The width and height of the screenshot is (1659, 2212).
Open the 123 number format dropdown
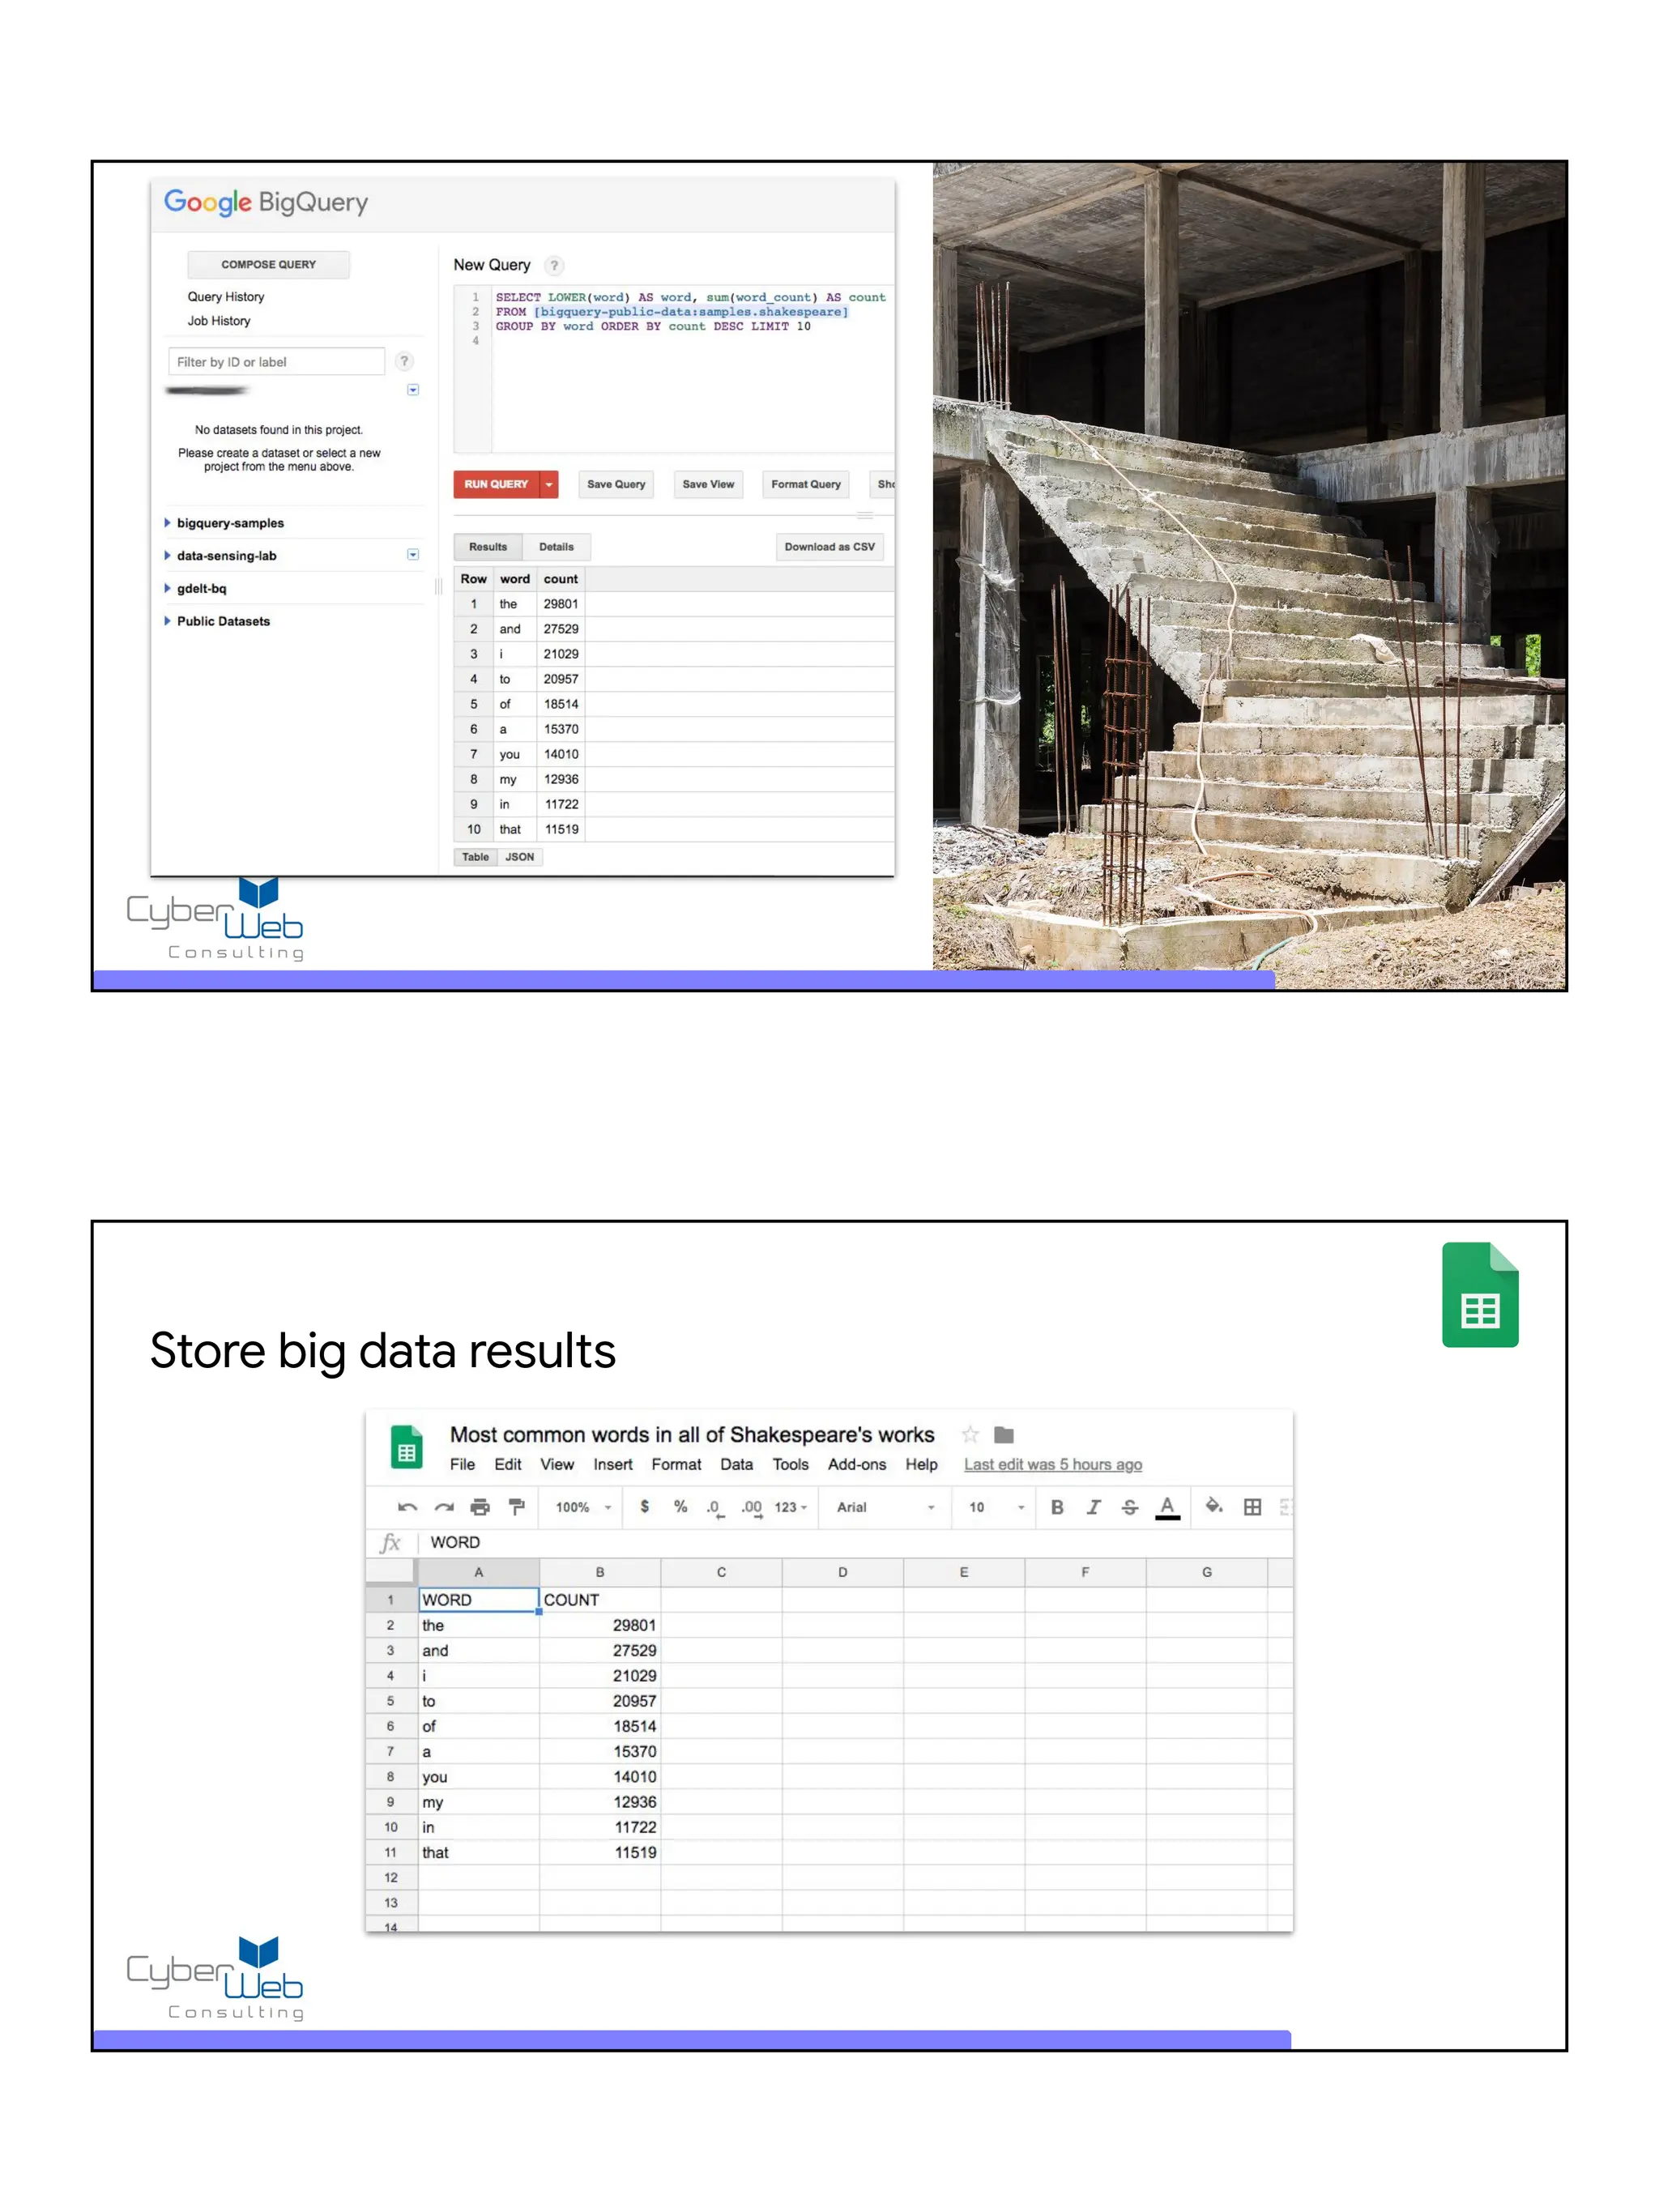(791, 1507)
